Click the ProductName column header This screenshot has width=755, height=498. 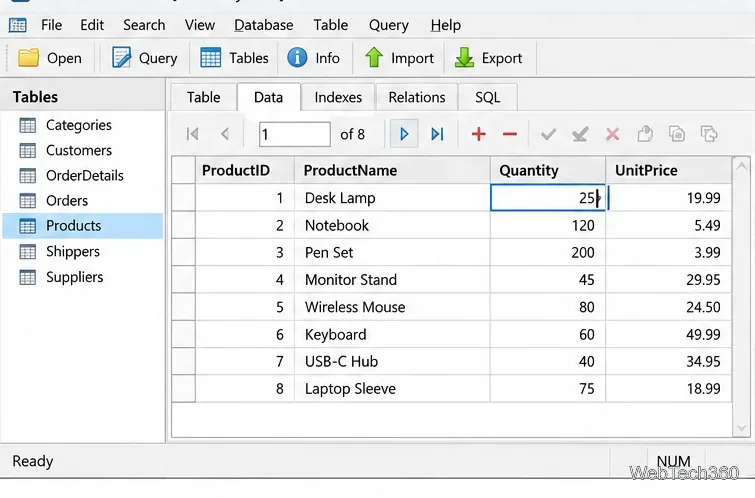coord(392,170)
